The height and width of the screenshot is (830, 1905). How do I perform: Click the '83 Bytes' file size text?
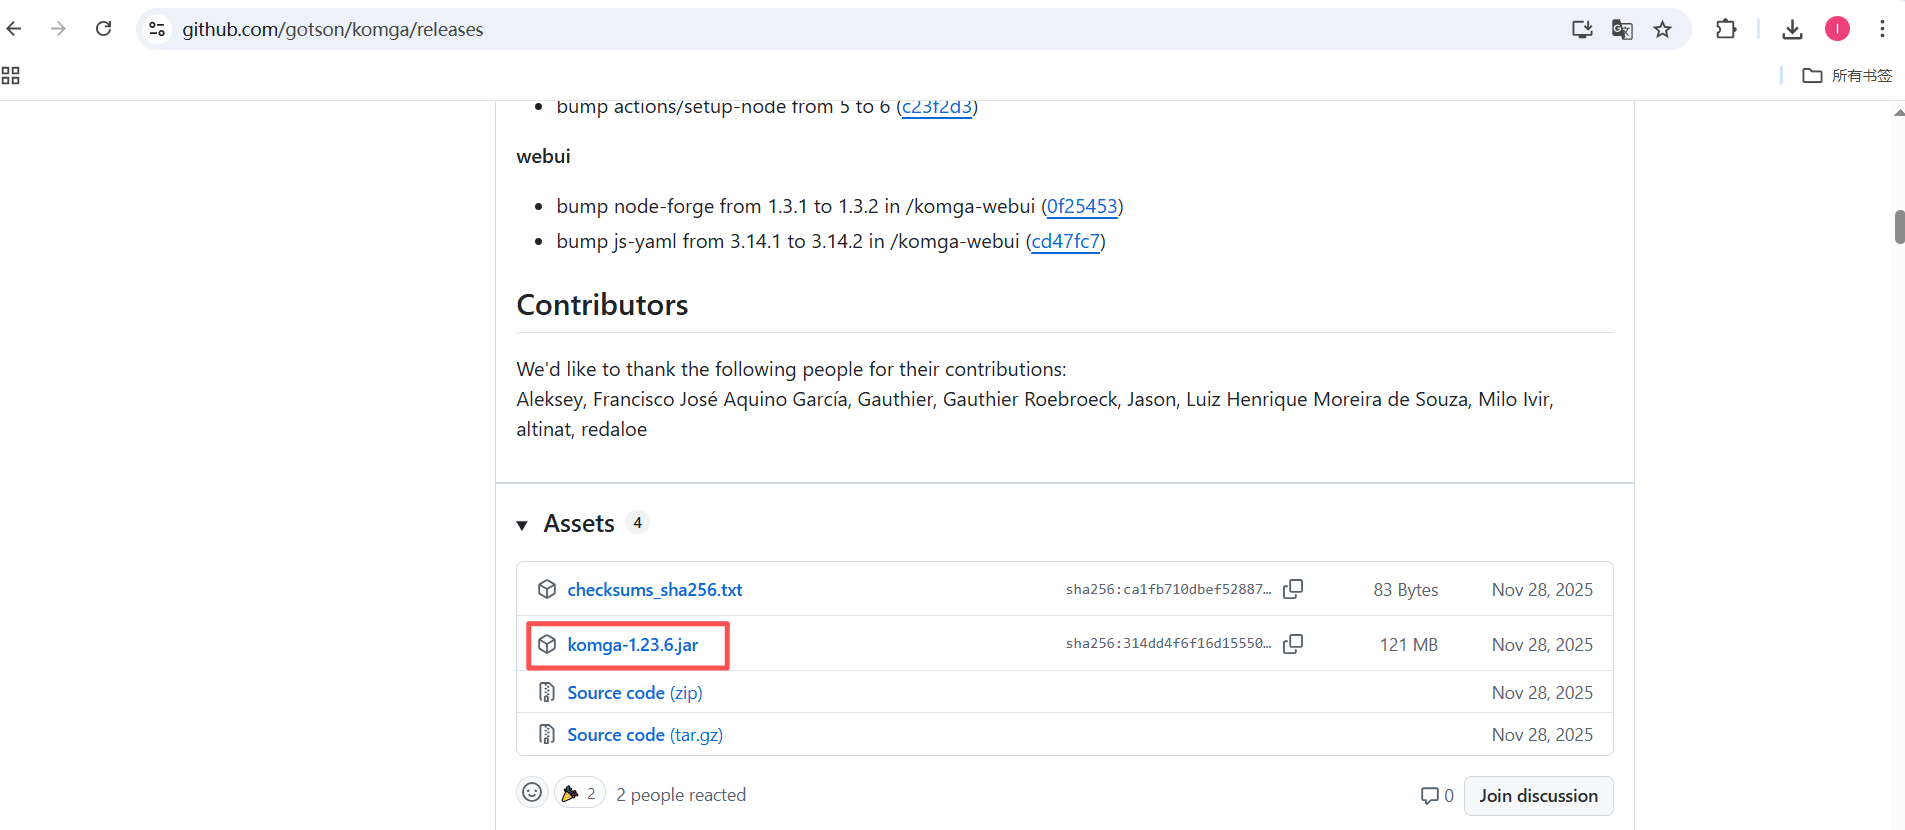click(1406, 590)
